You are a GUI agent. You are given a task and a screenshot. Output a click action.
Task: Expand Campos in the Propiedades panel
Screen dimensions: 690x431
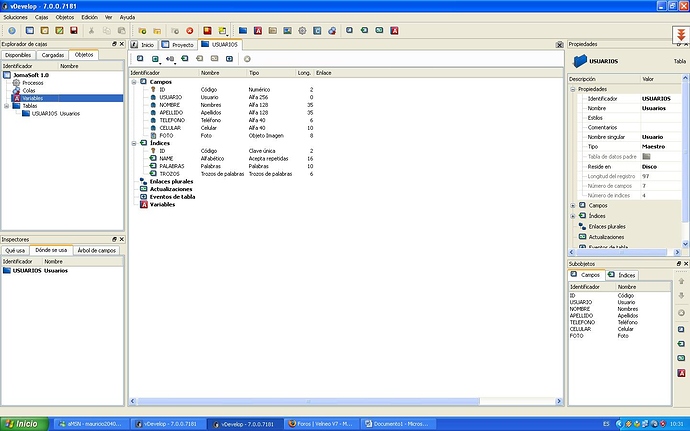[x=573, y=205]
